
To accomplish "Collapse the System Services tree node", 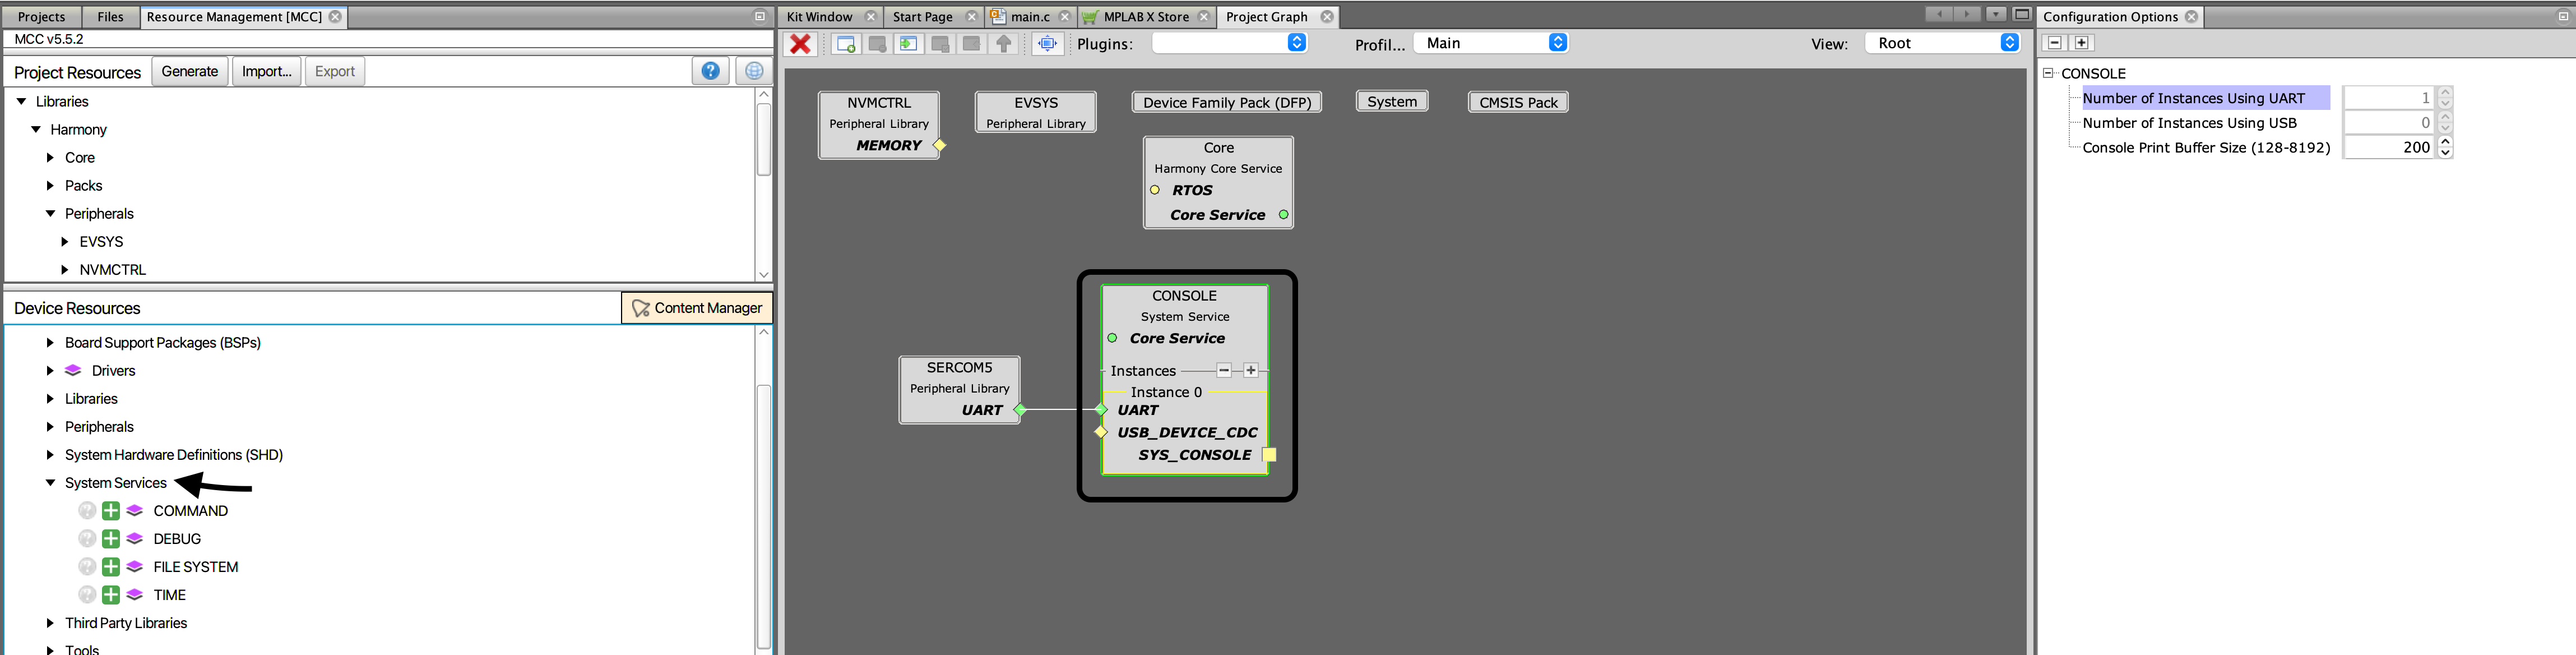I will pos(51,482).
